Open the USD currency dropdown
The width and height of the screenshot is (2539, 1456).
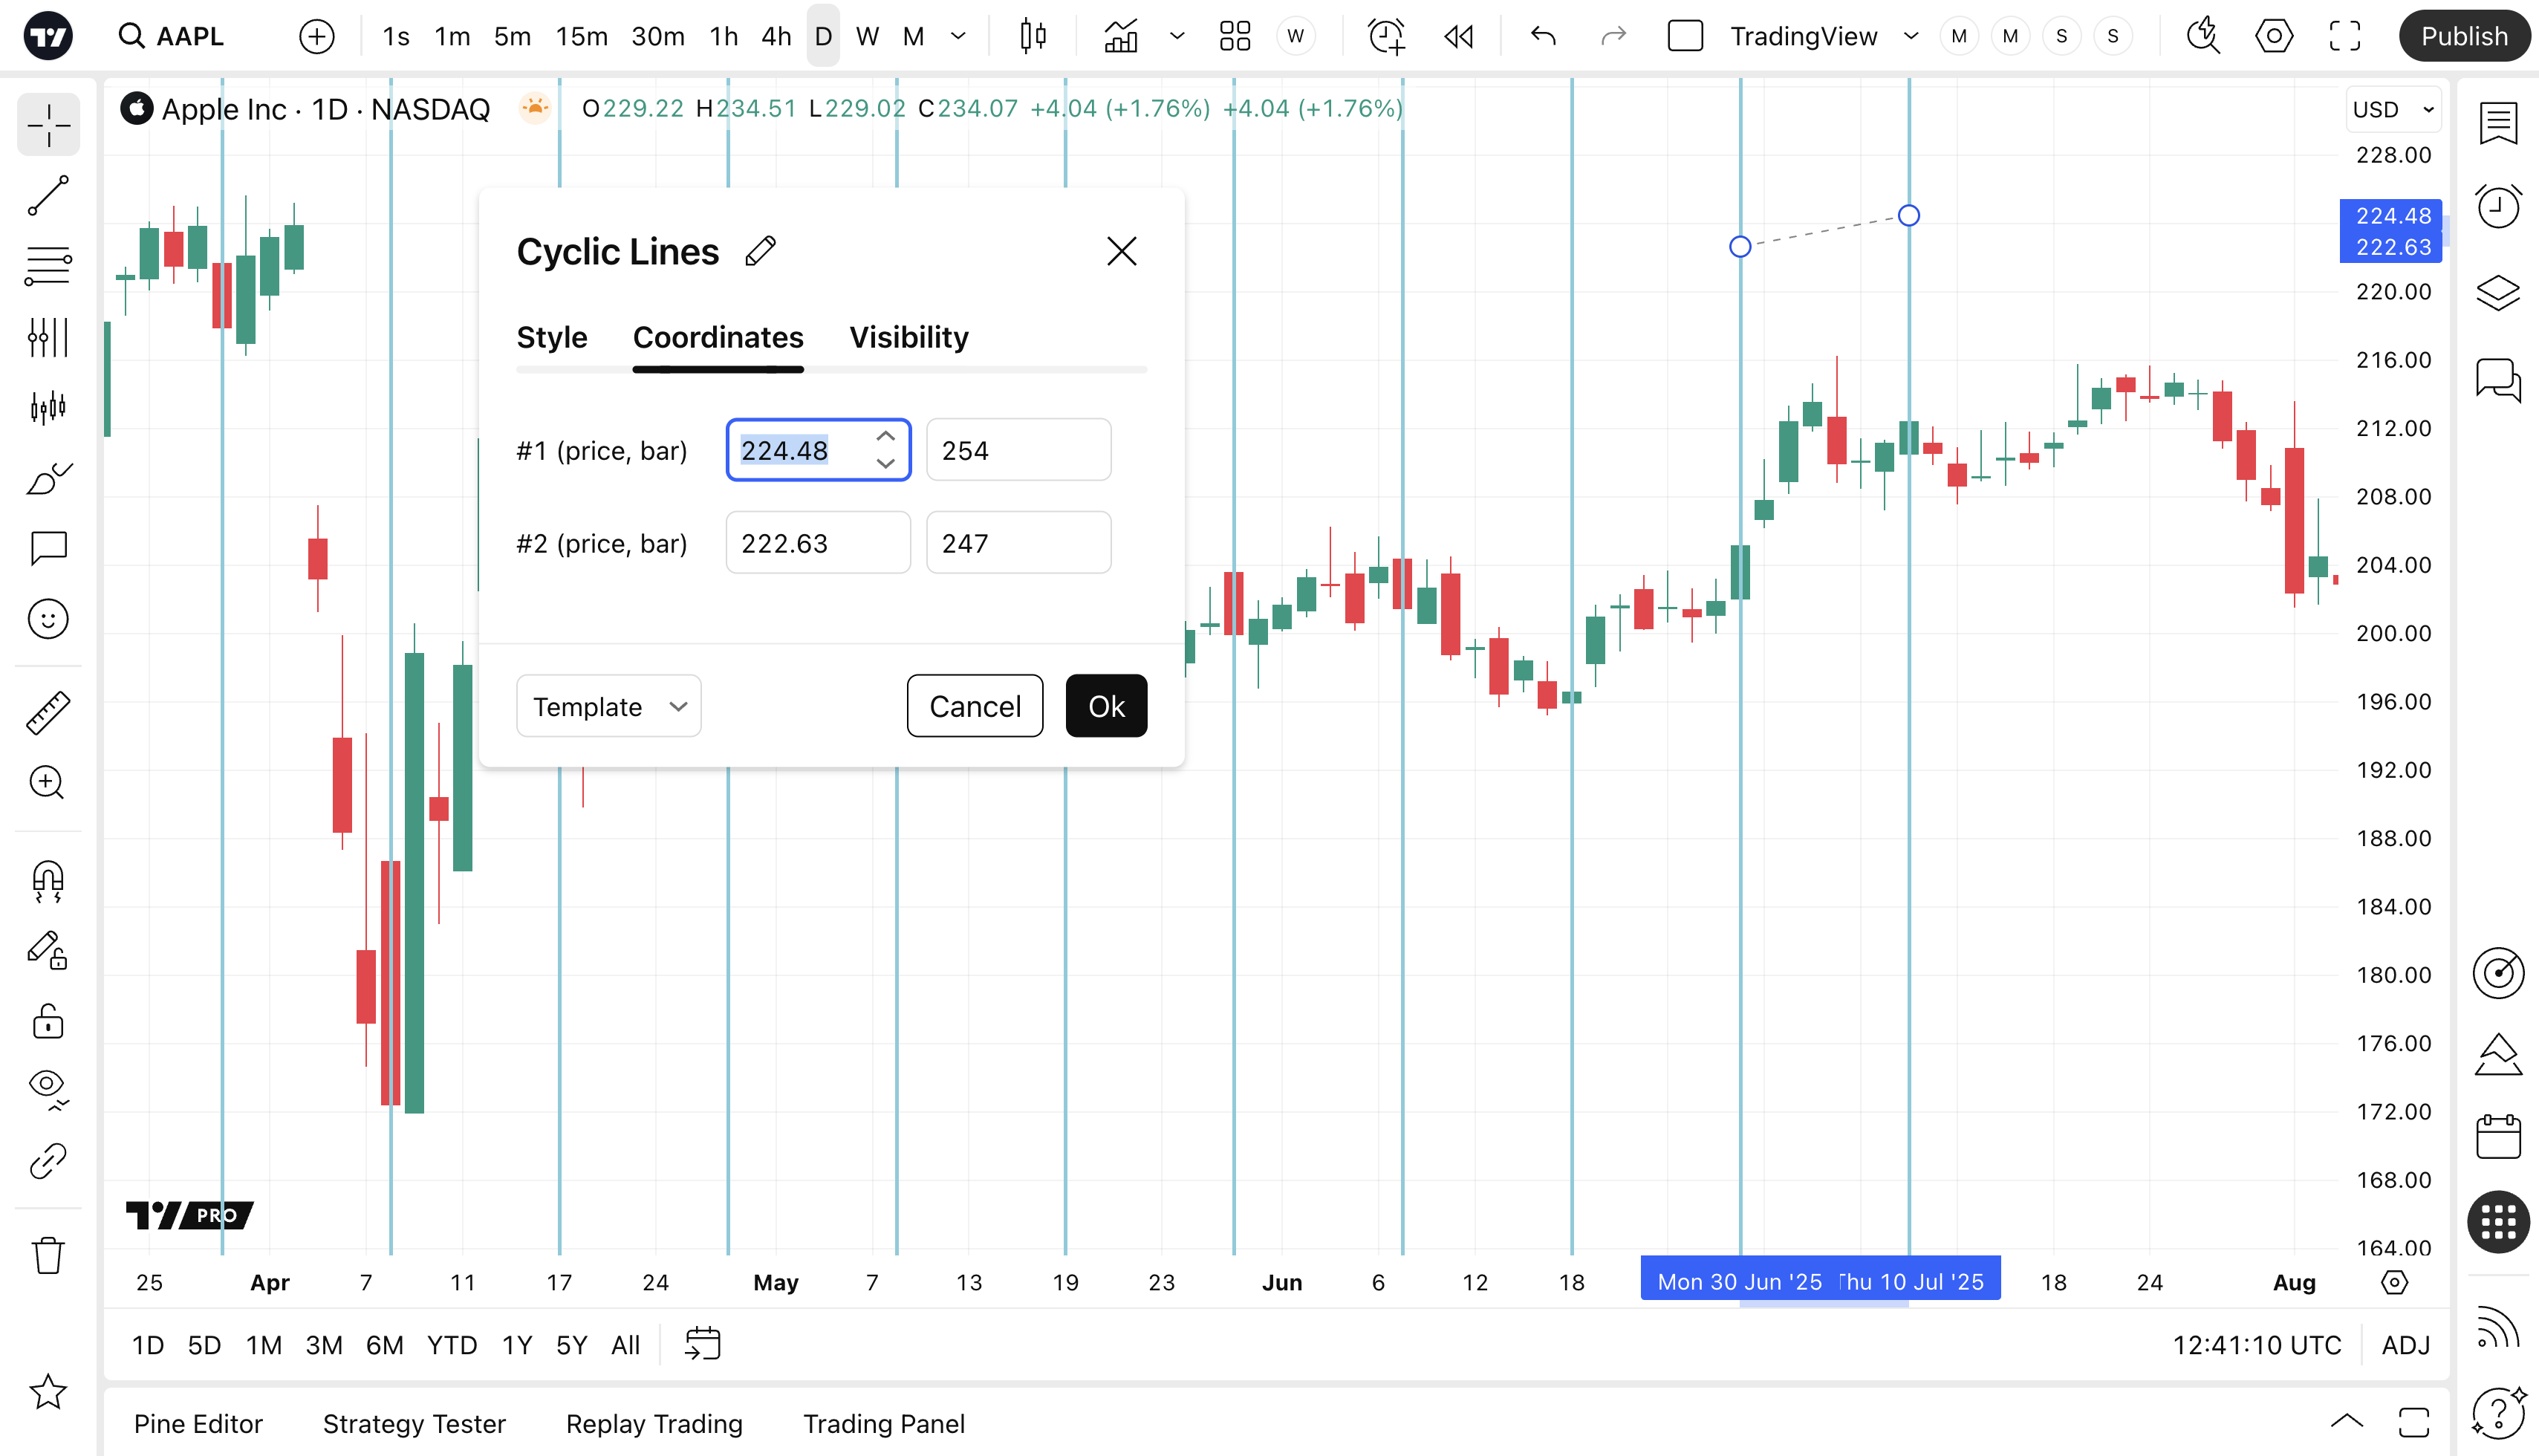(2393, 109)
